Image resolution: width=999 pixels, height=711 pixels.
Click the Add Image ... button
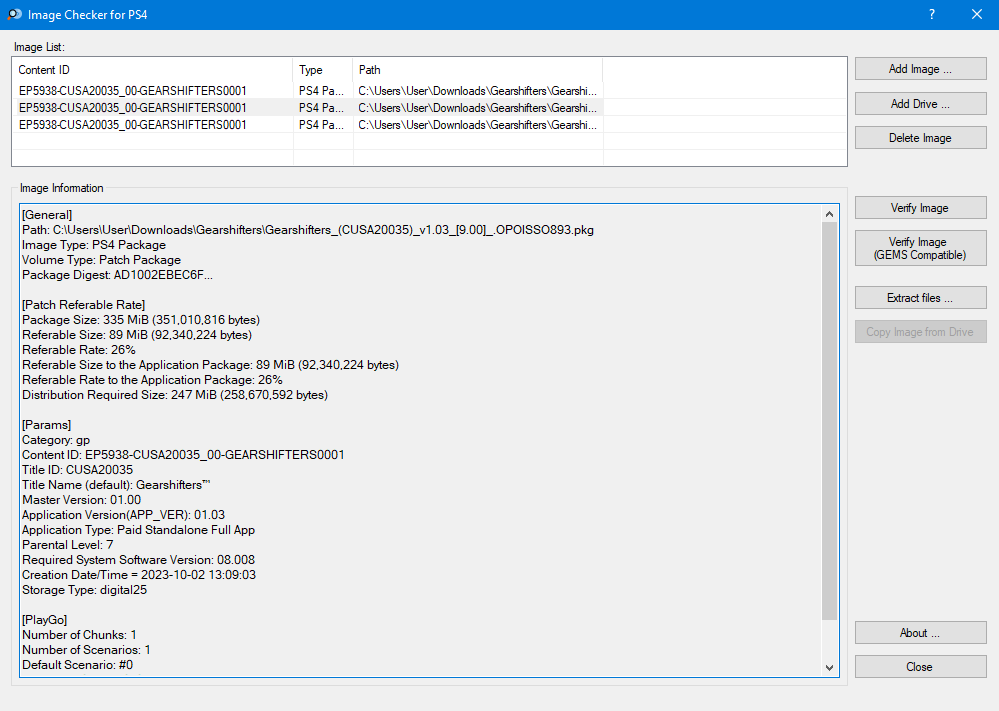tap(921, 69)
